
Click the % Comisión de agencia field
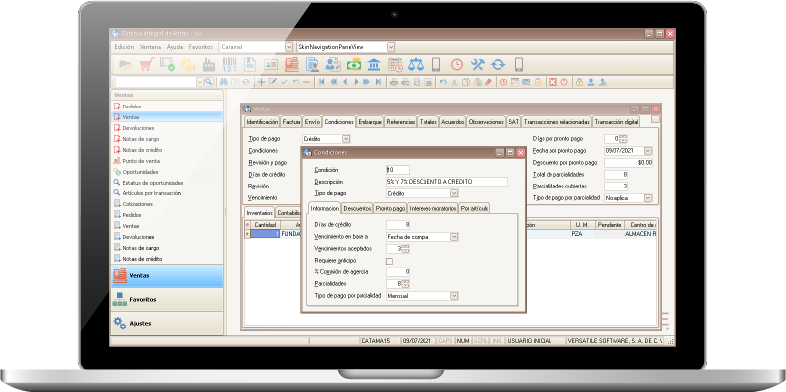point(398,272)
